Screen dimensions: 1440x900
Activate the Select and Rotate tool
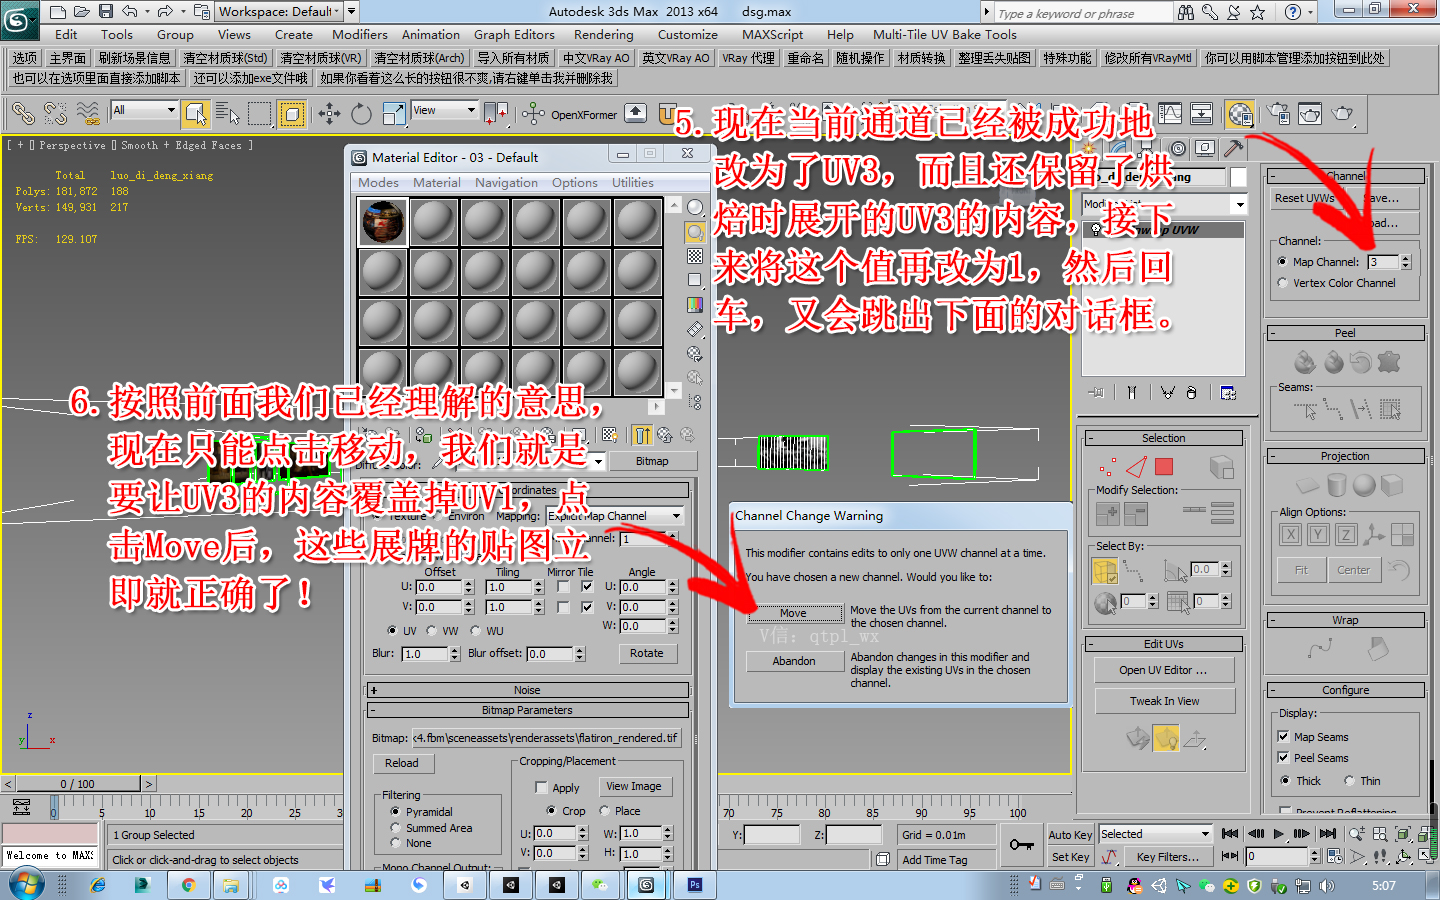click(362, 114)
